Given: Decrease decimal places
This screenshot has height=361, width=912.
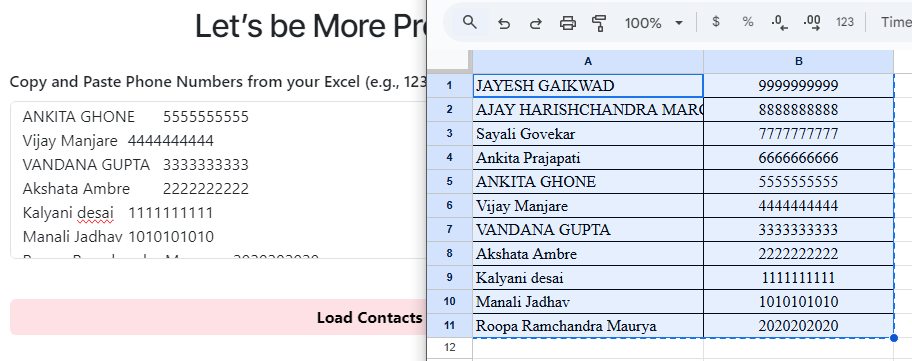Looking at the screenshot, I should coord(779,23).
